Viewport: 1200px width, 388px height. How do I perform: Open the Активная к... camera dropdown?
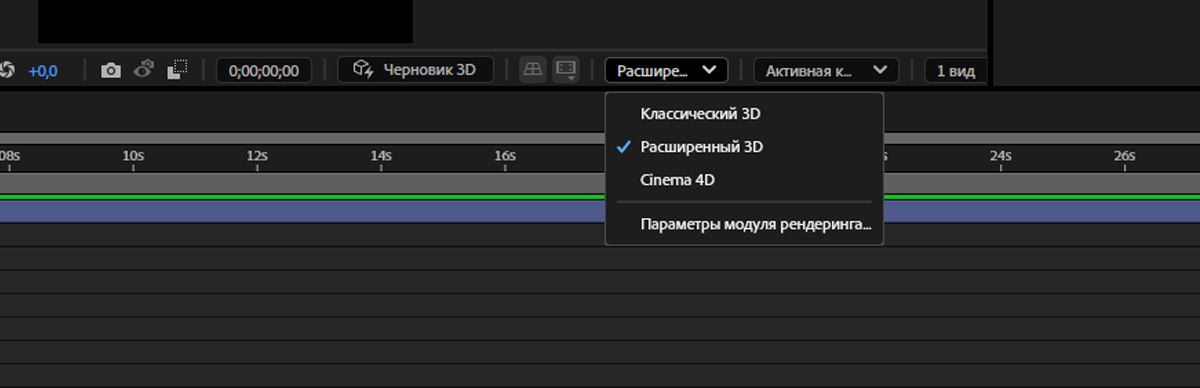(826, 70)
